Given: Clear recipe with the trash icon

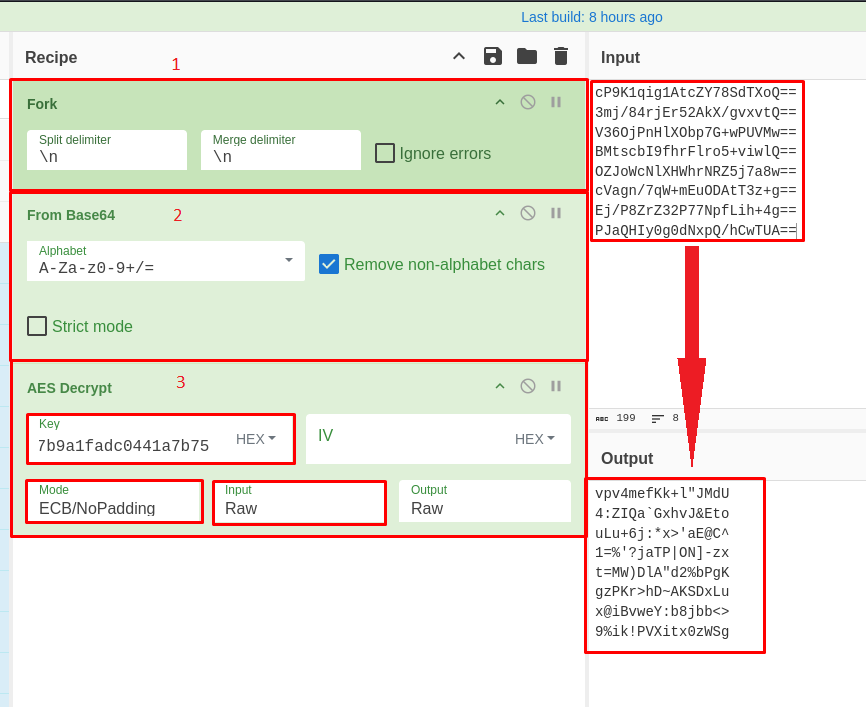Looking at the screenshot, I should click(561, 56).
